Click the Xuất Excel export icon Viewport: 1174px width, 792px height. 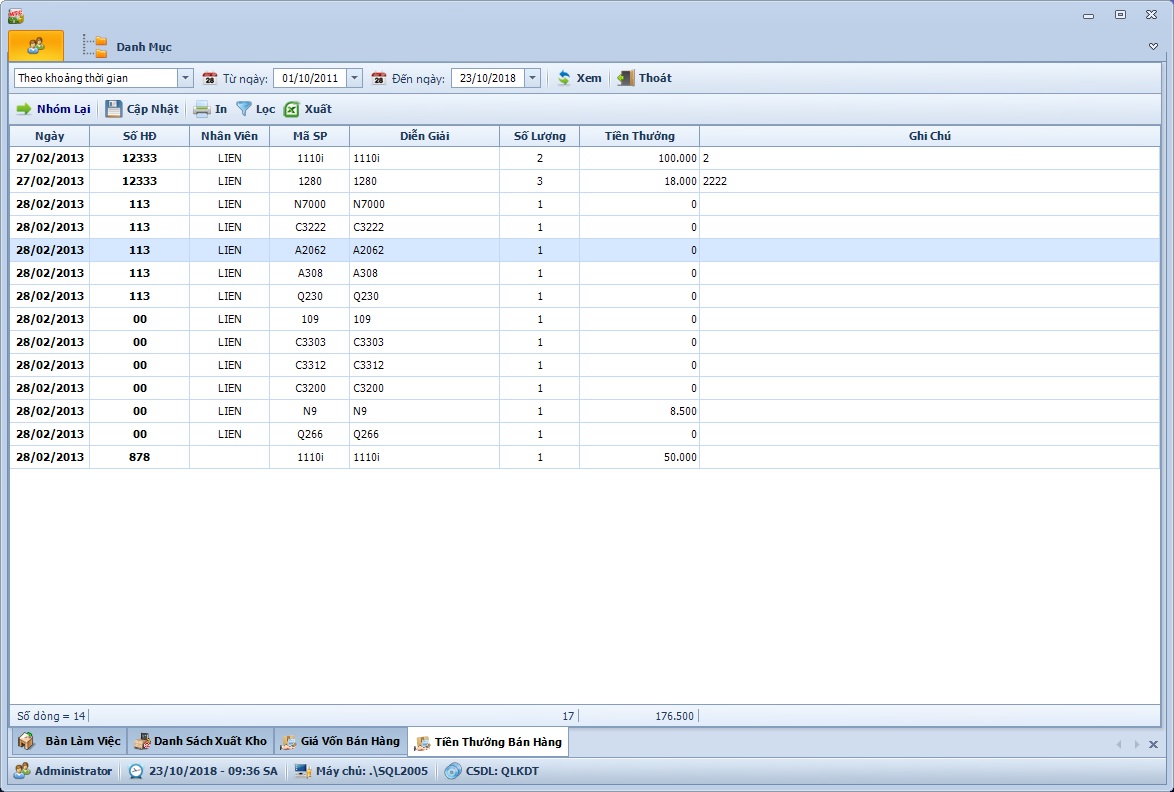[x=292, y=109]
